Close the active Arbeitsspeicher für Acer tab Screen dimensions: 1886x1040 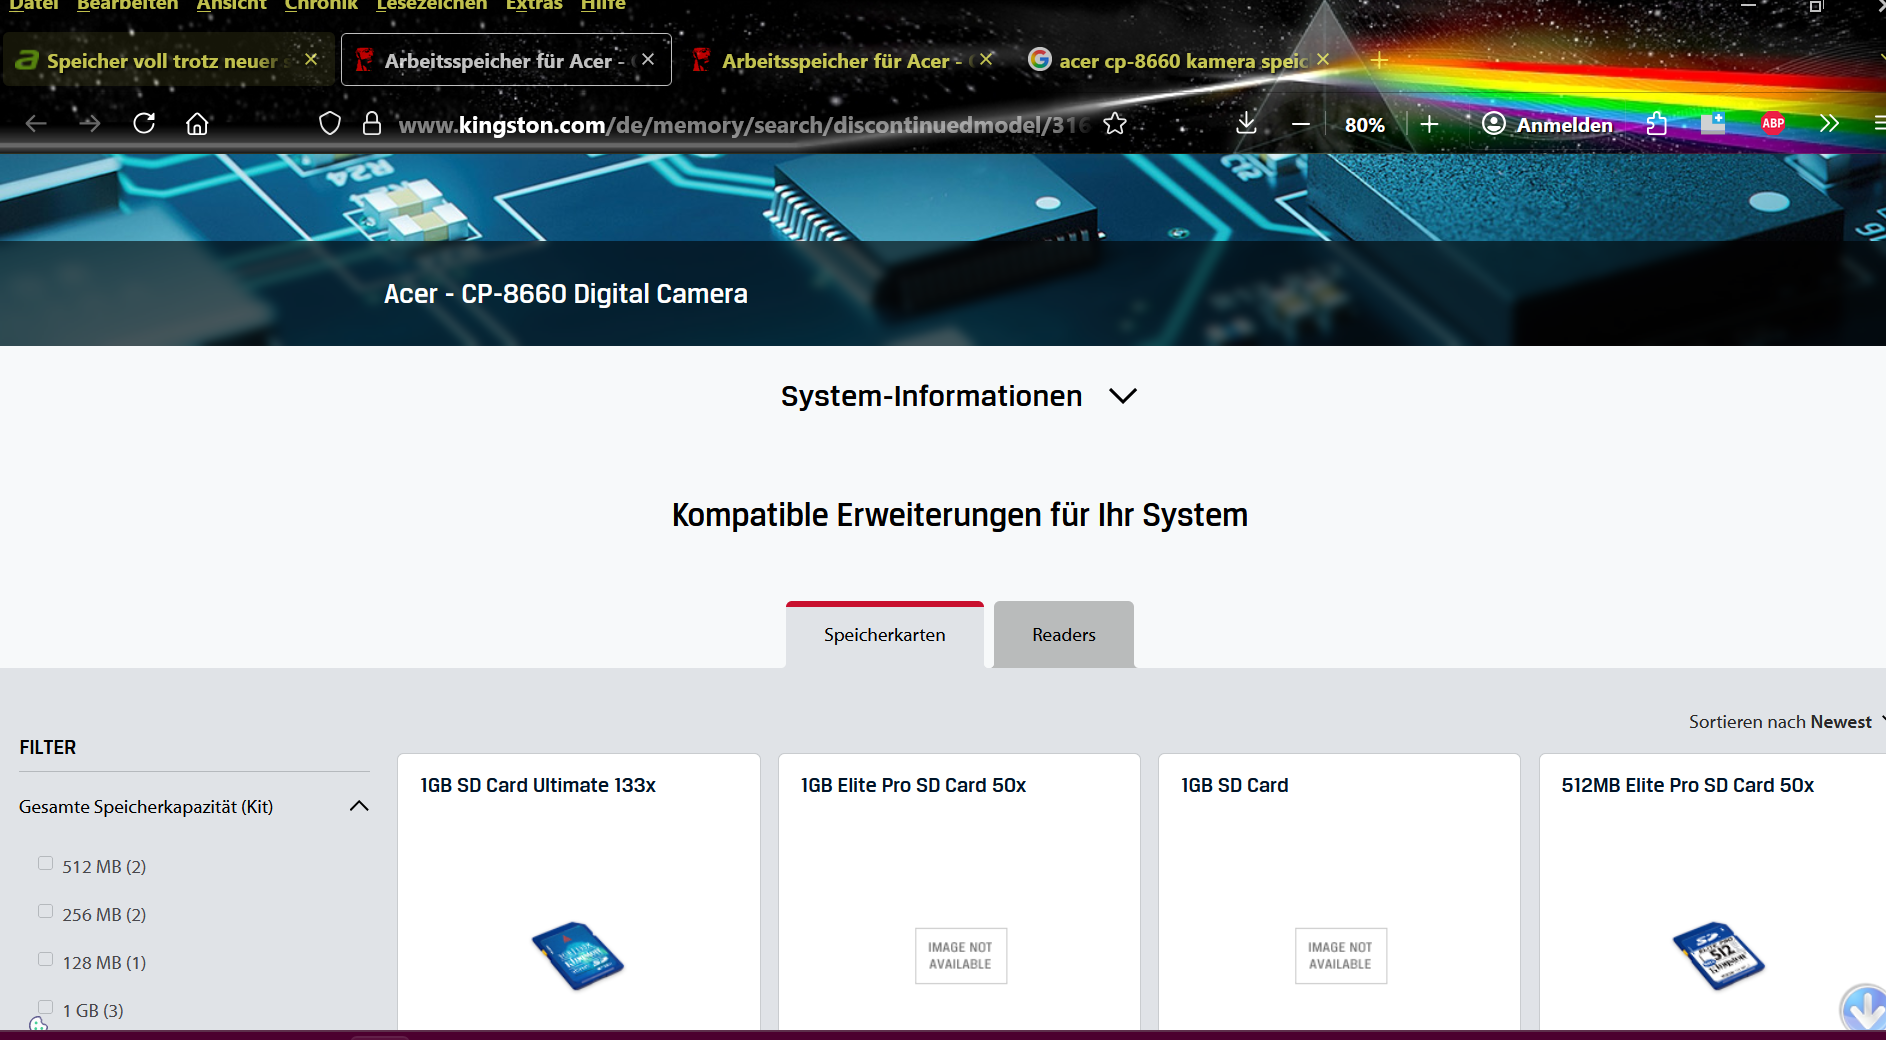[x=648, y=59]
